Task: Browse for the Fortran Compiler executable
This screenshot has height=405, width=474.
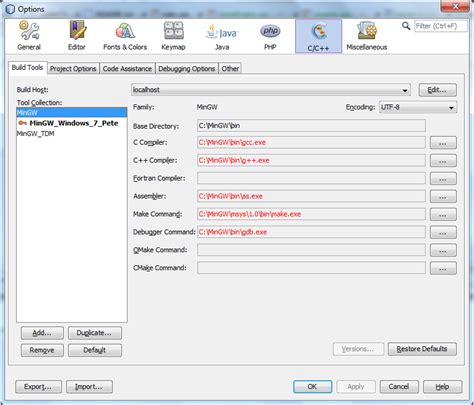Action: 443,179
